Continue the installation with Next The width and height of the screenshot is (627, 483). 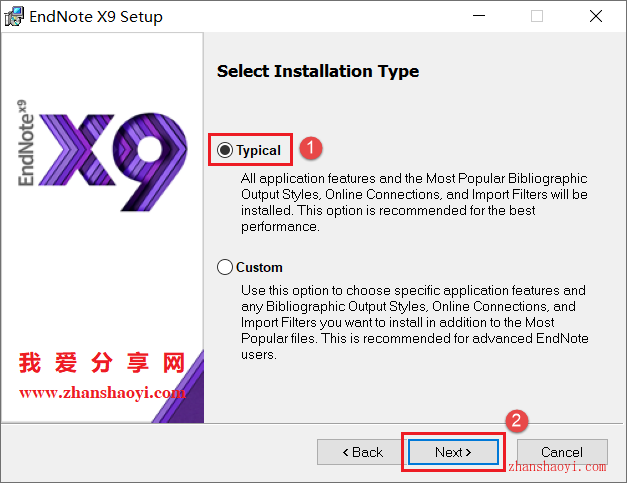[x=453, y=452]
